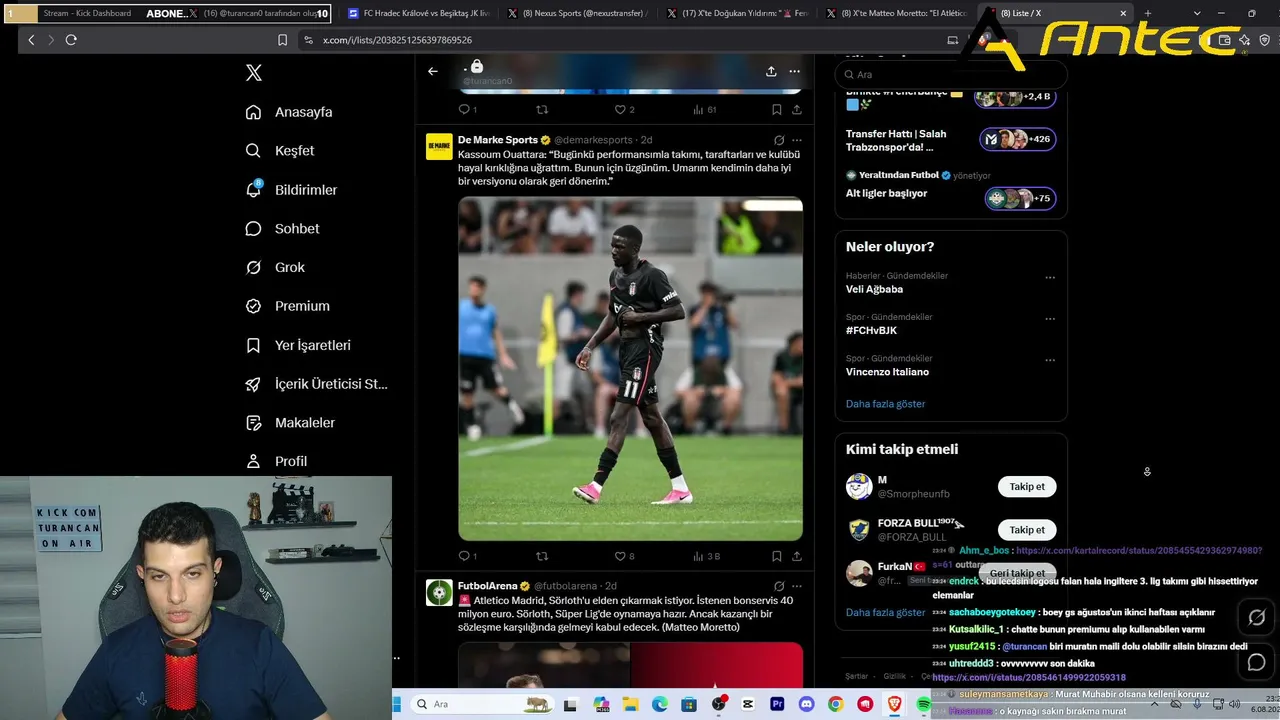Ask Grok about the De Marke Sports tweet

tap(779, 140)
